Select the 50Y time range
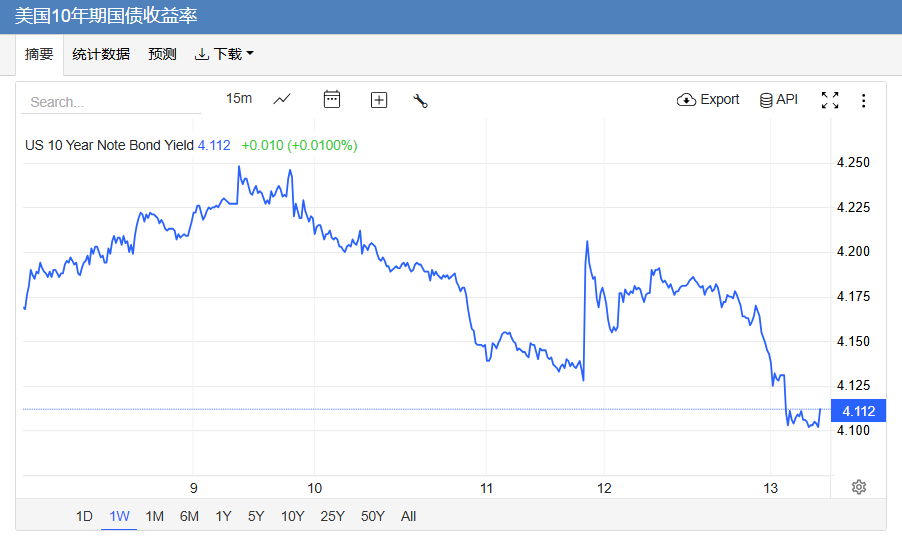 (373, 516)
